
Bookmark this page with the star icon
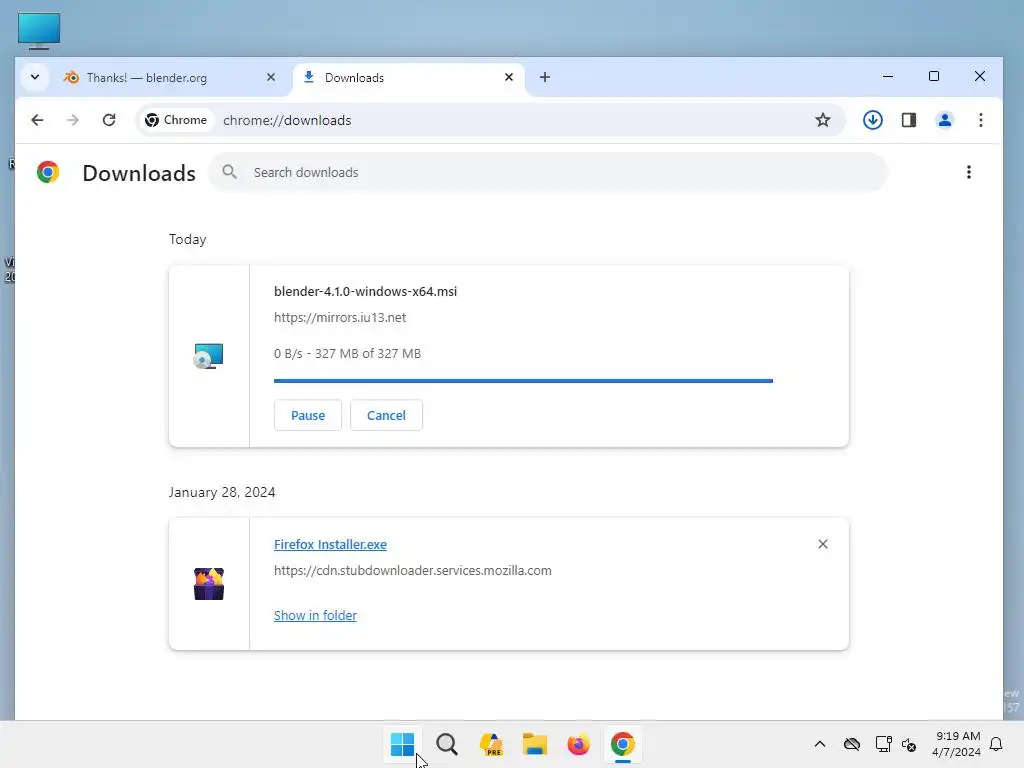click(823, 120)
